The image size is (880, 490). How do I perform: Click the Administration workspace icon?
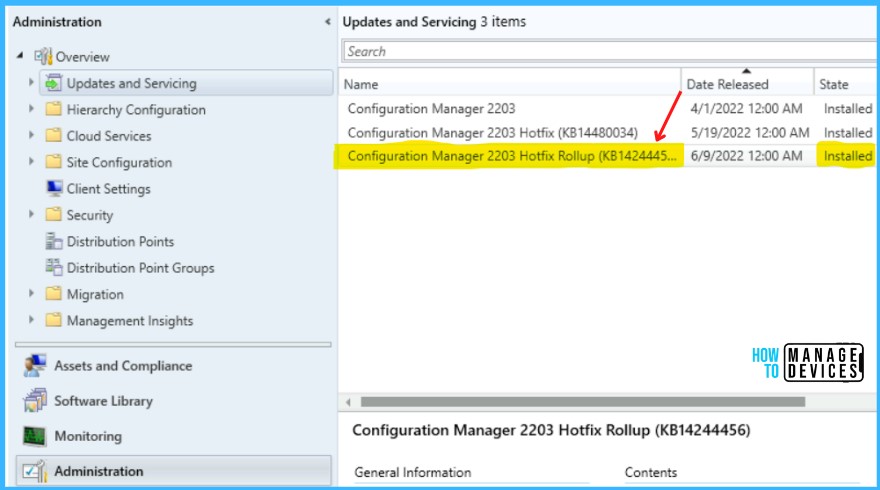click(x=35, y=471)
